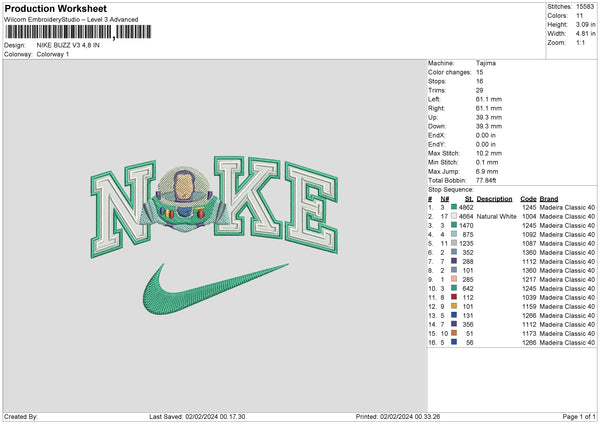The height and width of the screenshot is (424, 600).
Task: Click thread code "1092" in the table
Action: (529, 234)
